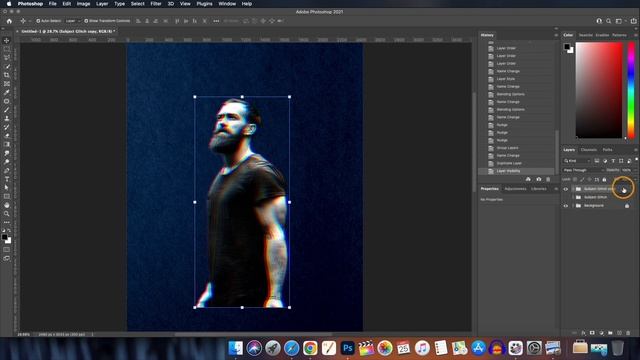Screen dimensions: 640x360
Task: Open the workspace switcher dropdown
Action: click(x=620, y=21)
